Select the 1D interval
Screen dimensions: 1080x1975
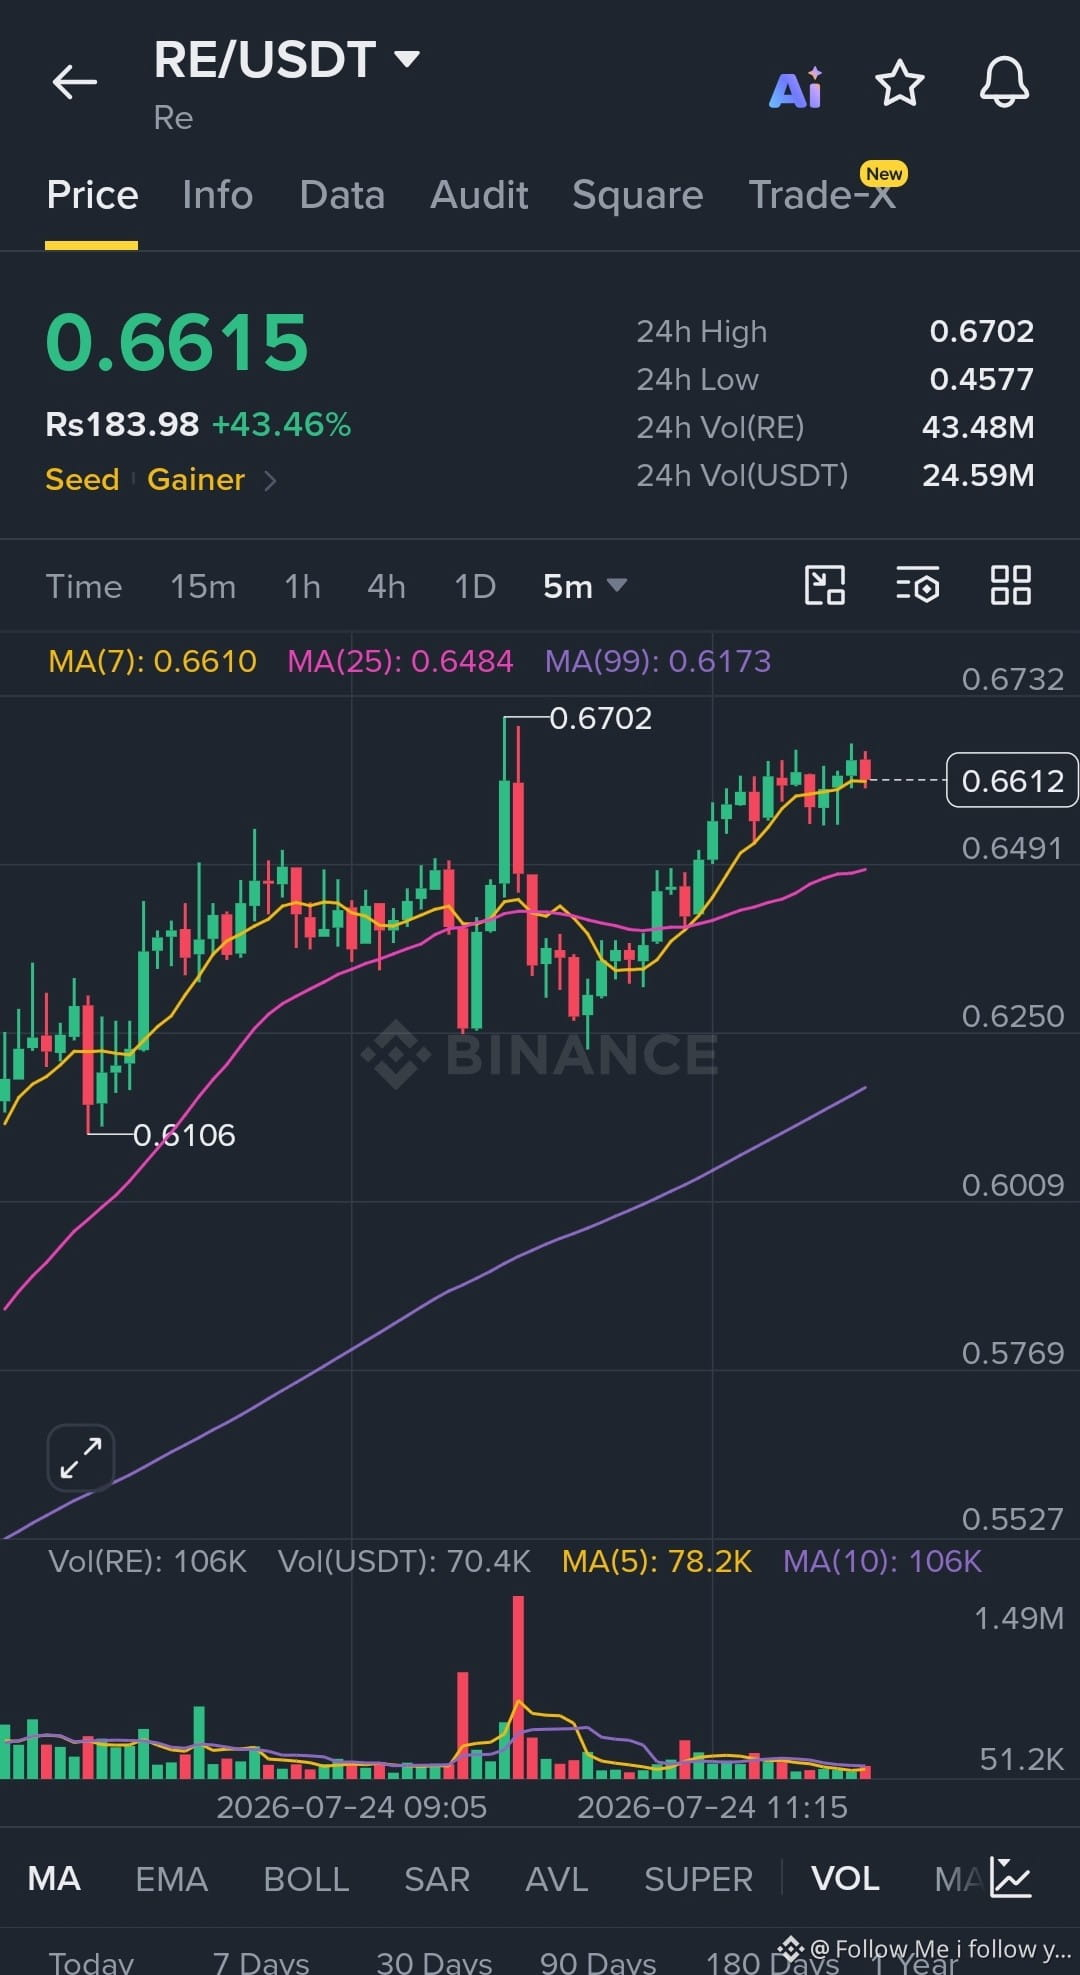pos(475,586)
